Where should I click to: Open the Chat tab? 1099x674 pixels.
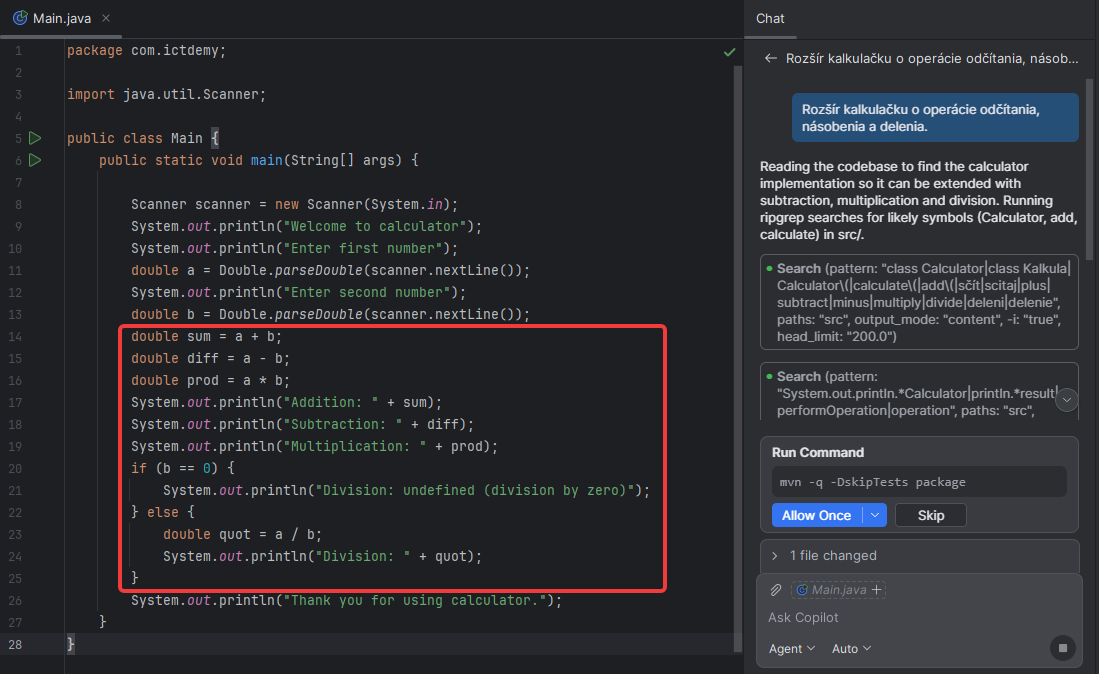770,19
